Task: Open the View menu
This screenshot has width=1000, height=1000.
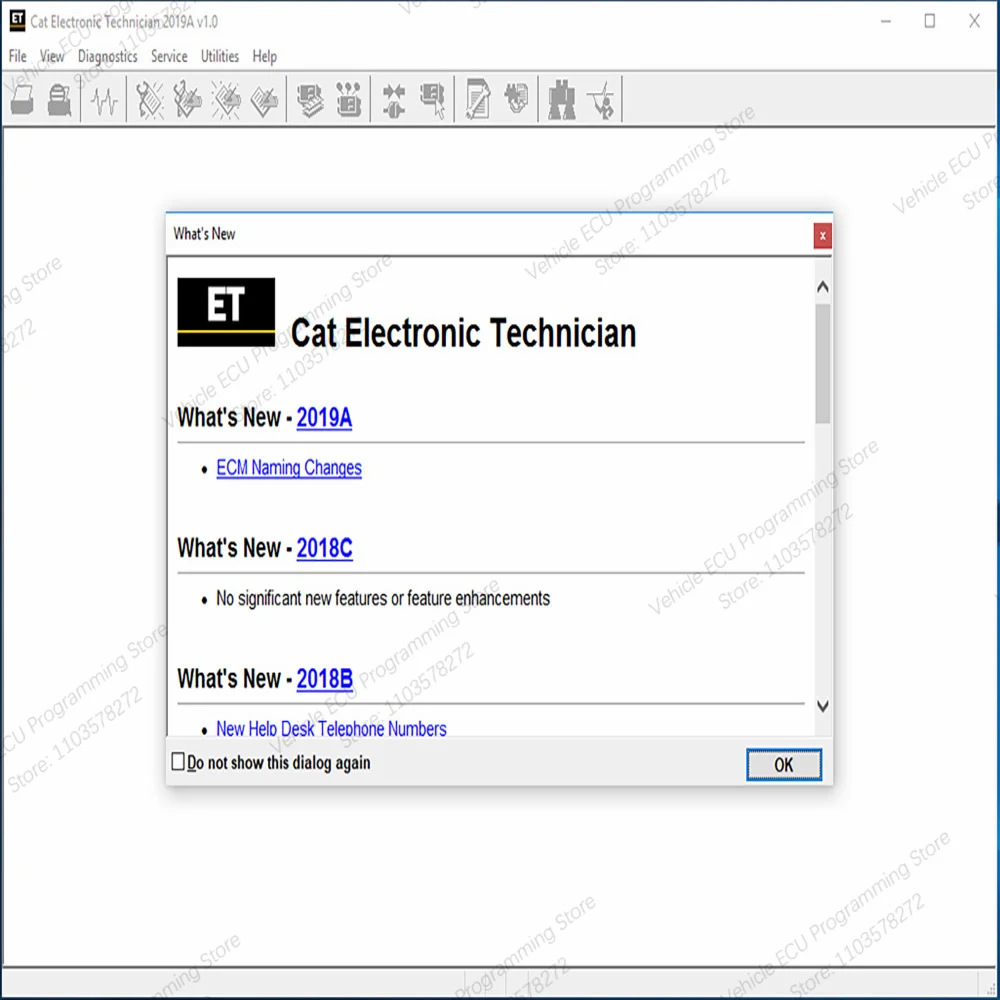Action: pos(52,56)
